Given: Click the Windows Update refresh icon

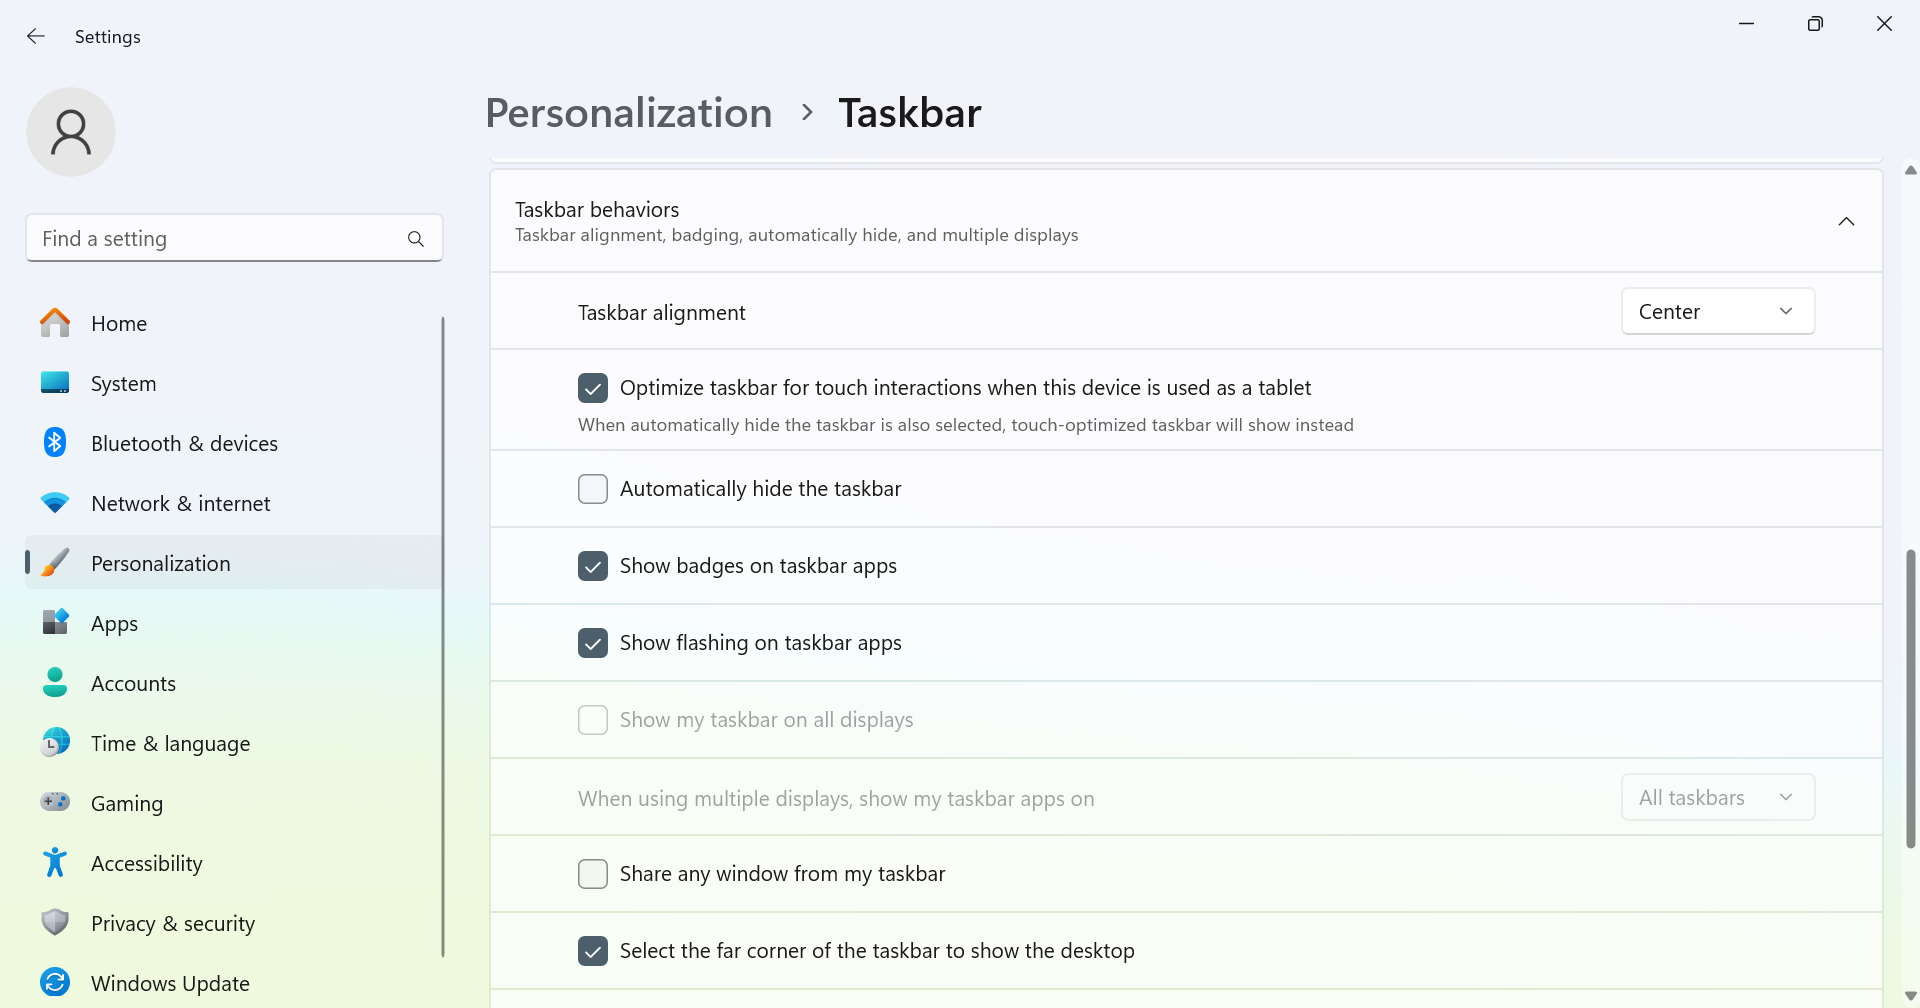Looking at the screenshot, I should coord(55,982).
